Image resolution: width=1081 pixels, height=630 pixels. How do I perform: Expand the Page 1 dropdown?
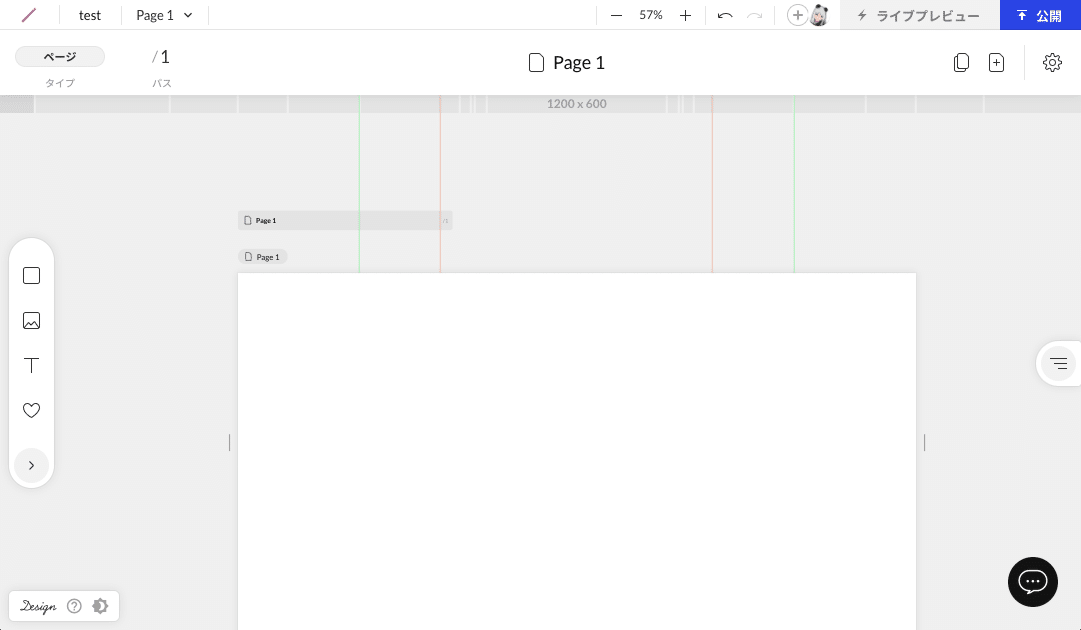click(x=164, y=15)
